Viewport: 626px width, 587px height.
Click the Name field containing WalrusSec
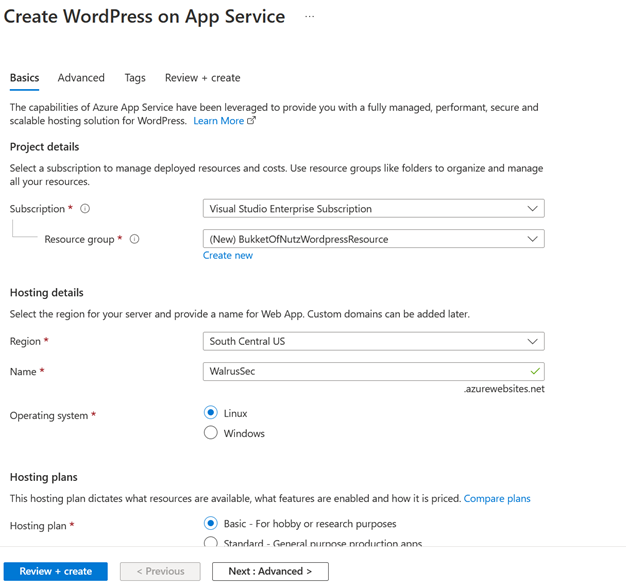(374, 371)
